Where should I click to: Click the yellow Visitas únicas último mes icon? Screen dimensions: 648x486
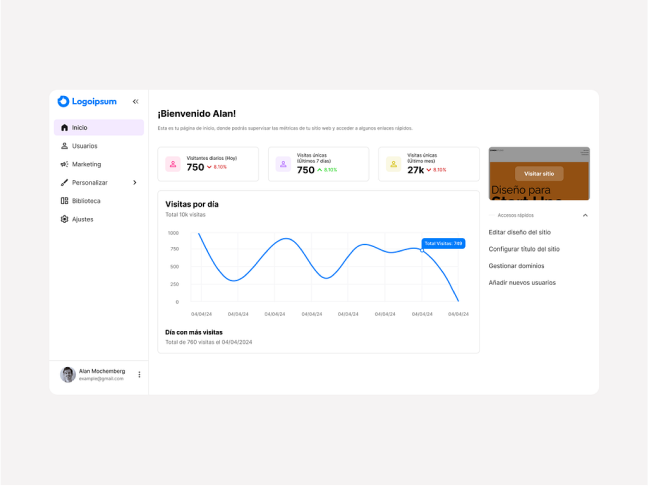tap(394, 164)
